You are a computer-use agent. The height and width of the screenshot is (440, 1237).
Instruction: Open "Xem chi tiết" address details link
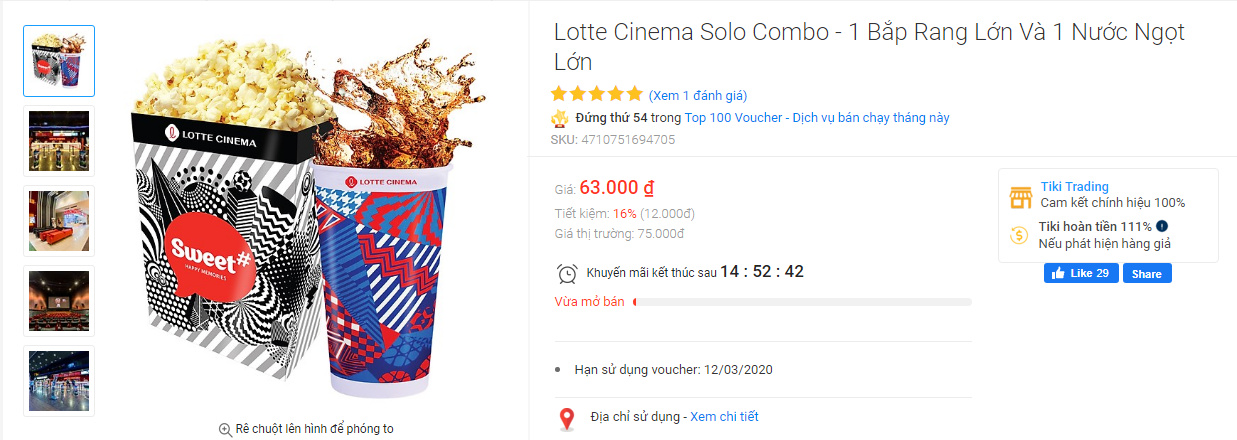point(724,417)
